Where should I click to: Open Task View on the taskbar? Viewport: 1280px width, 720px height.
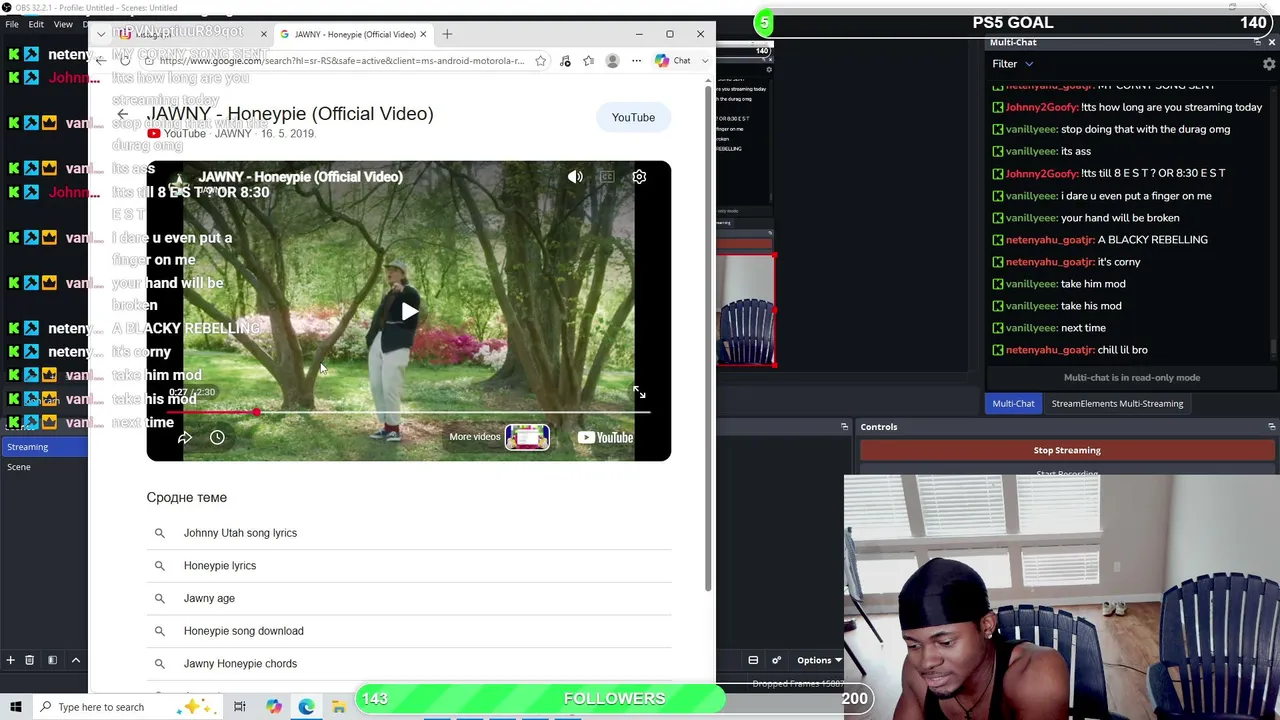pos(240,707)
